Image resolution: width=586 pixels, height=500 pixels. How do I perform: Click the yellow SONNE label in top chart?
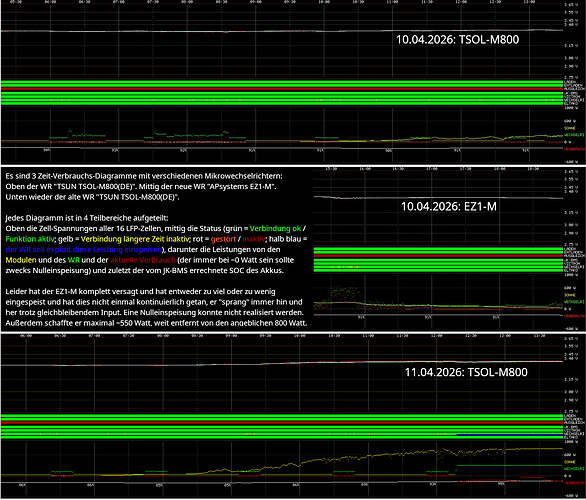[x=569, y=128]
